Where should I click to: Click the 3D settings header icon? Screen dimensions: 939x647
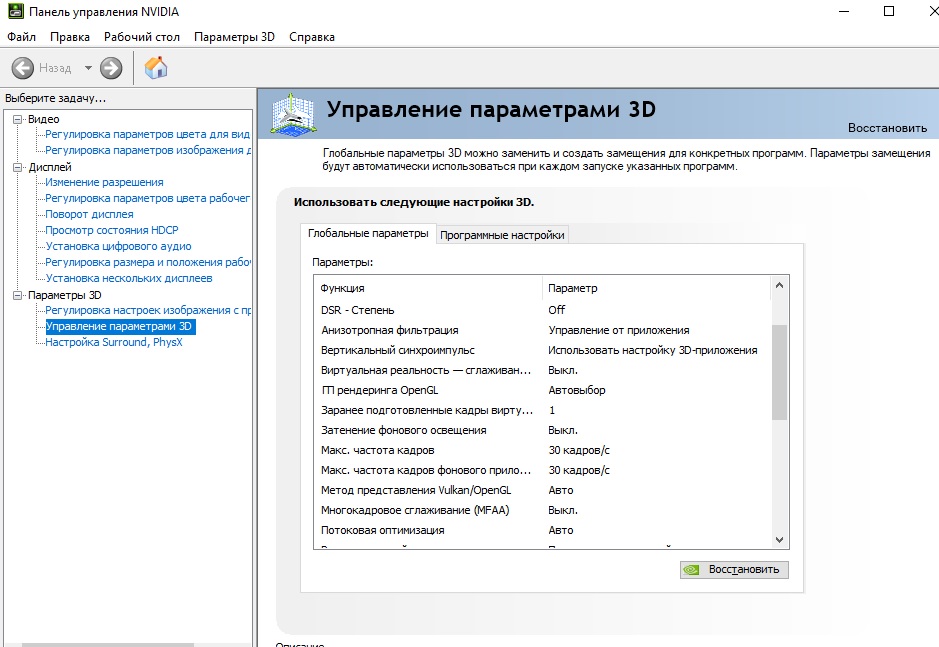point(292,114)
